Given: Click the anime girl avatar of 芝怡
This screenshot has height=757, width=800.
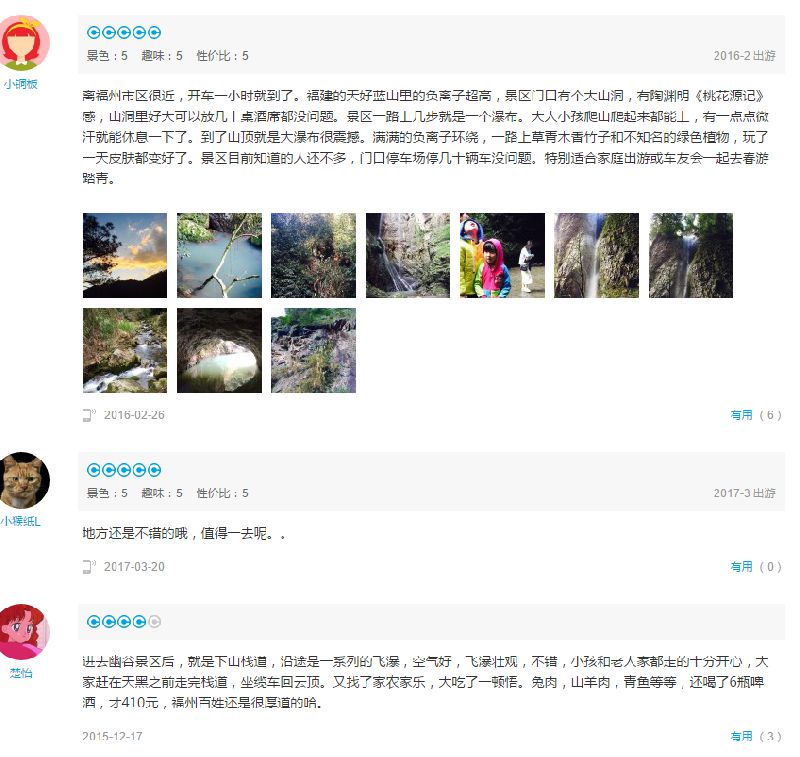Looking at the screenshot, I should coord(23,632).
